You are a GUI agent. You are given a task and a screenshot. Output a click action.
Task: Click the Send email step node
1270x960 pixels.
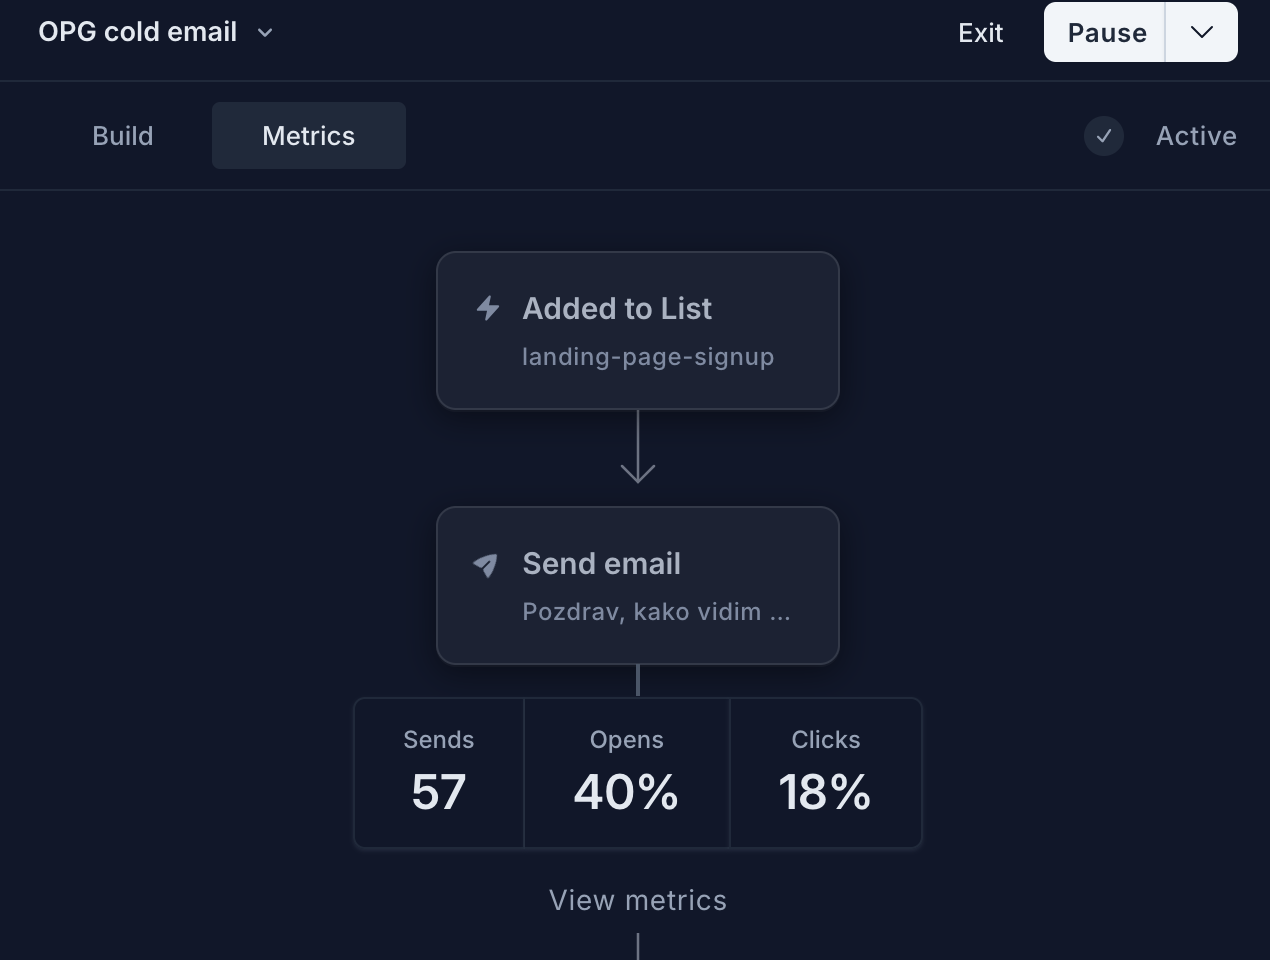tap(637, 585)
